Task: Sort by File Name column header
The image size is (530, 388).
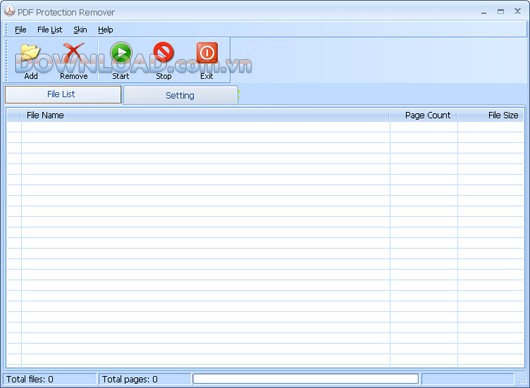Action: [205, 115]
